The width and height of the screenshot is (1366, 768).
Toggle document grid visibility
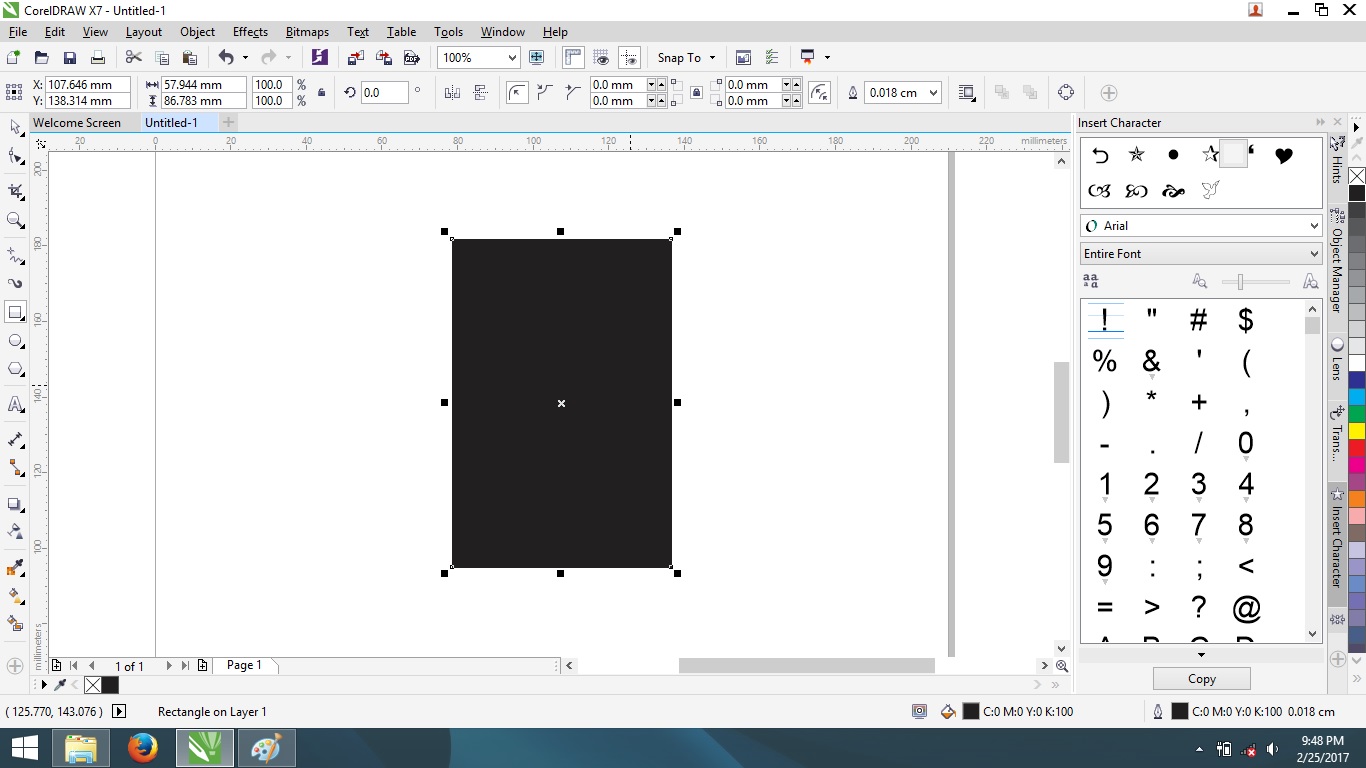[x=601, y=57]
